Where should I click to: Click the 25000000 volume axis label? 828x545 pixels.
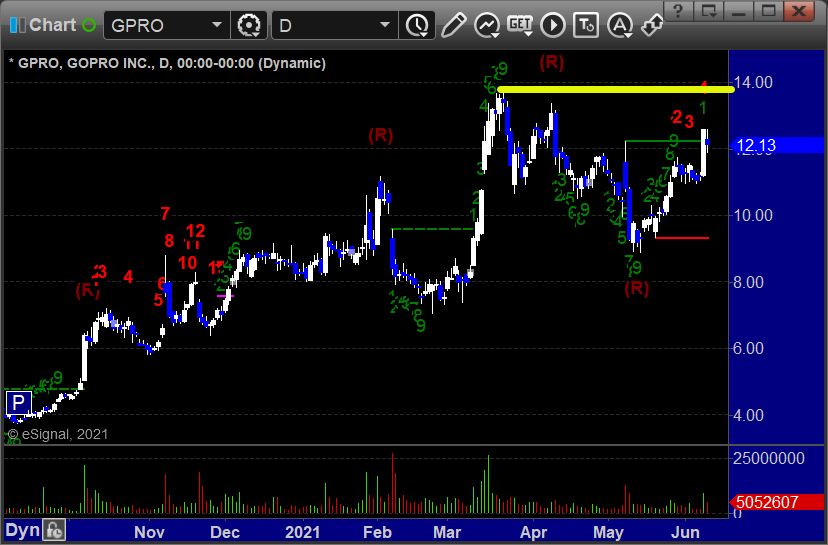(769, 458)
